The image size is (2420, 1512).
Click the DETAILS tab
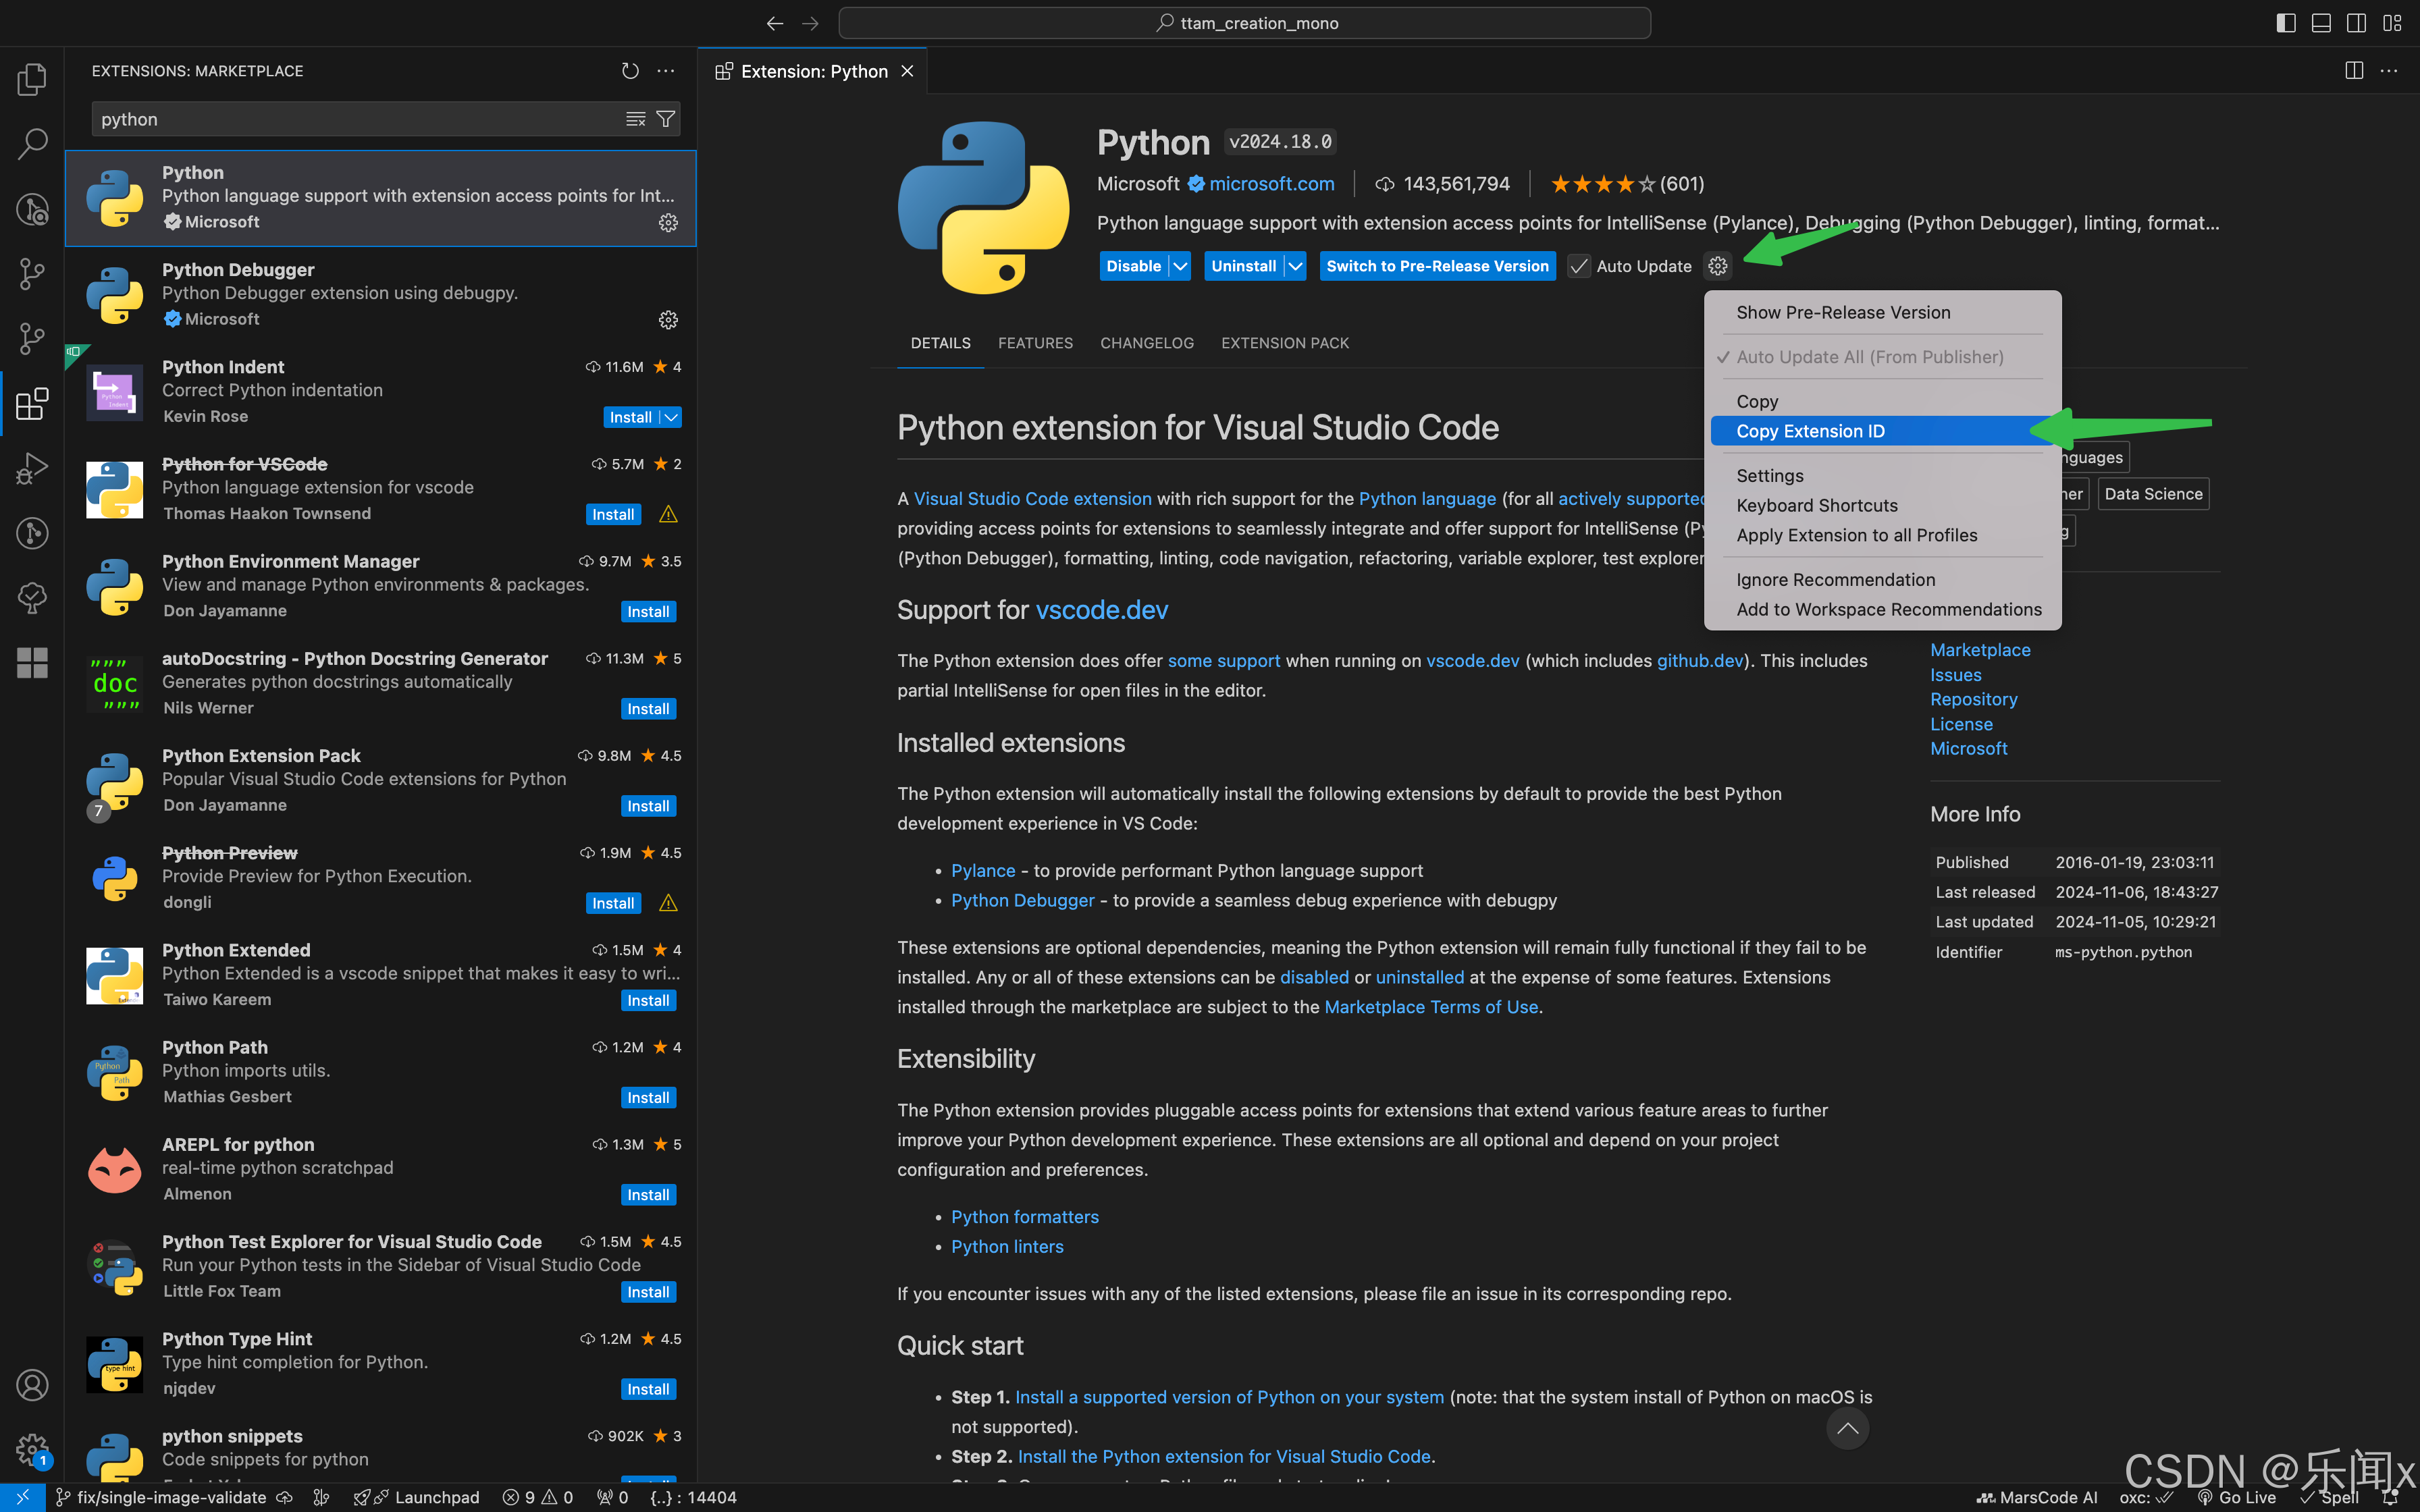click(940, 343)
